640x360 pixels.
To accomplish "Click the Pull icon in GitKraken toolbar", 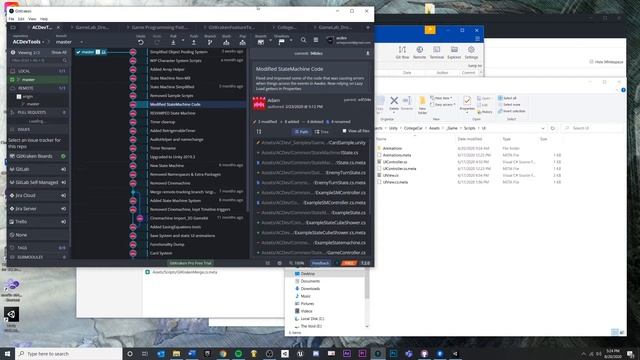I will point(173,42).
